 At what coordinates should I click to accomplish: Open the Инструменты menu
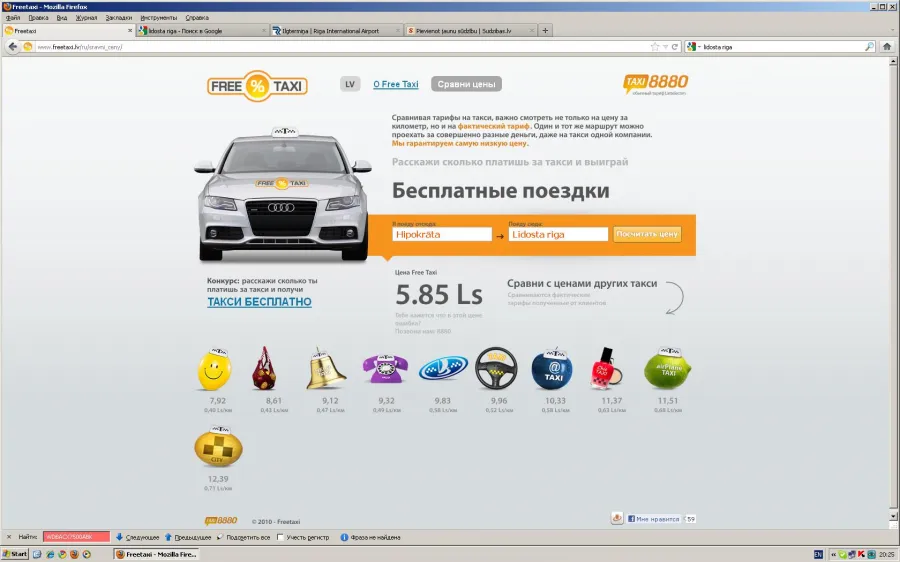(159, 18)
